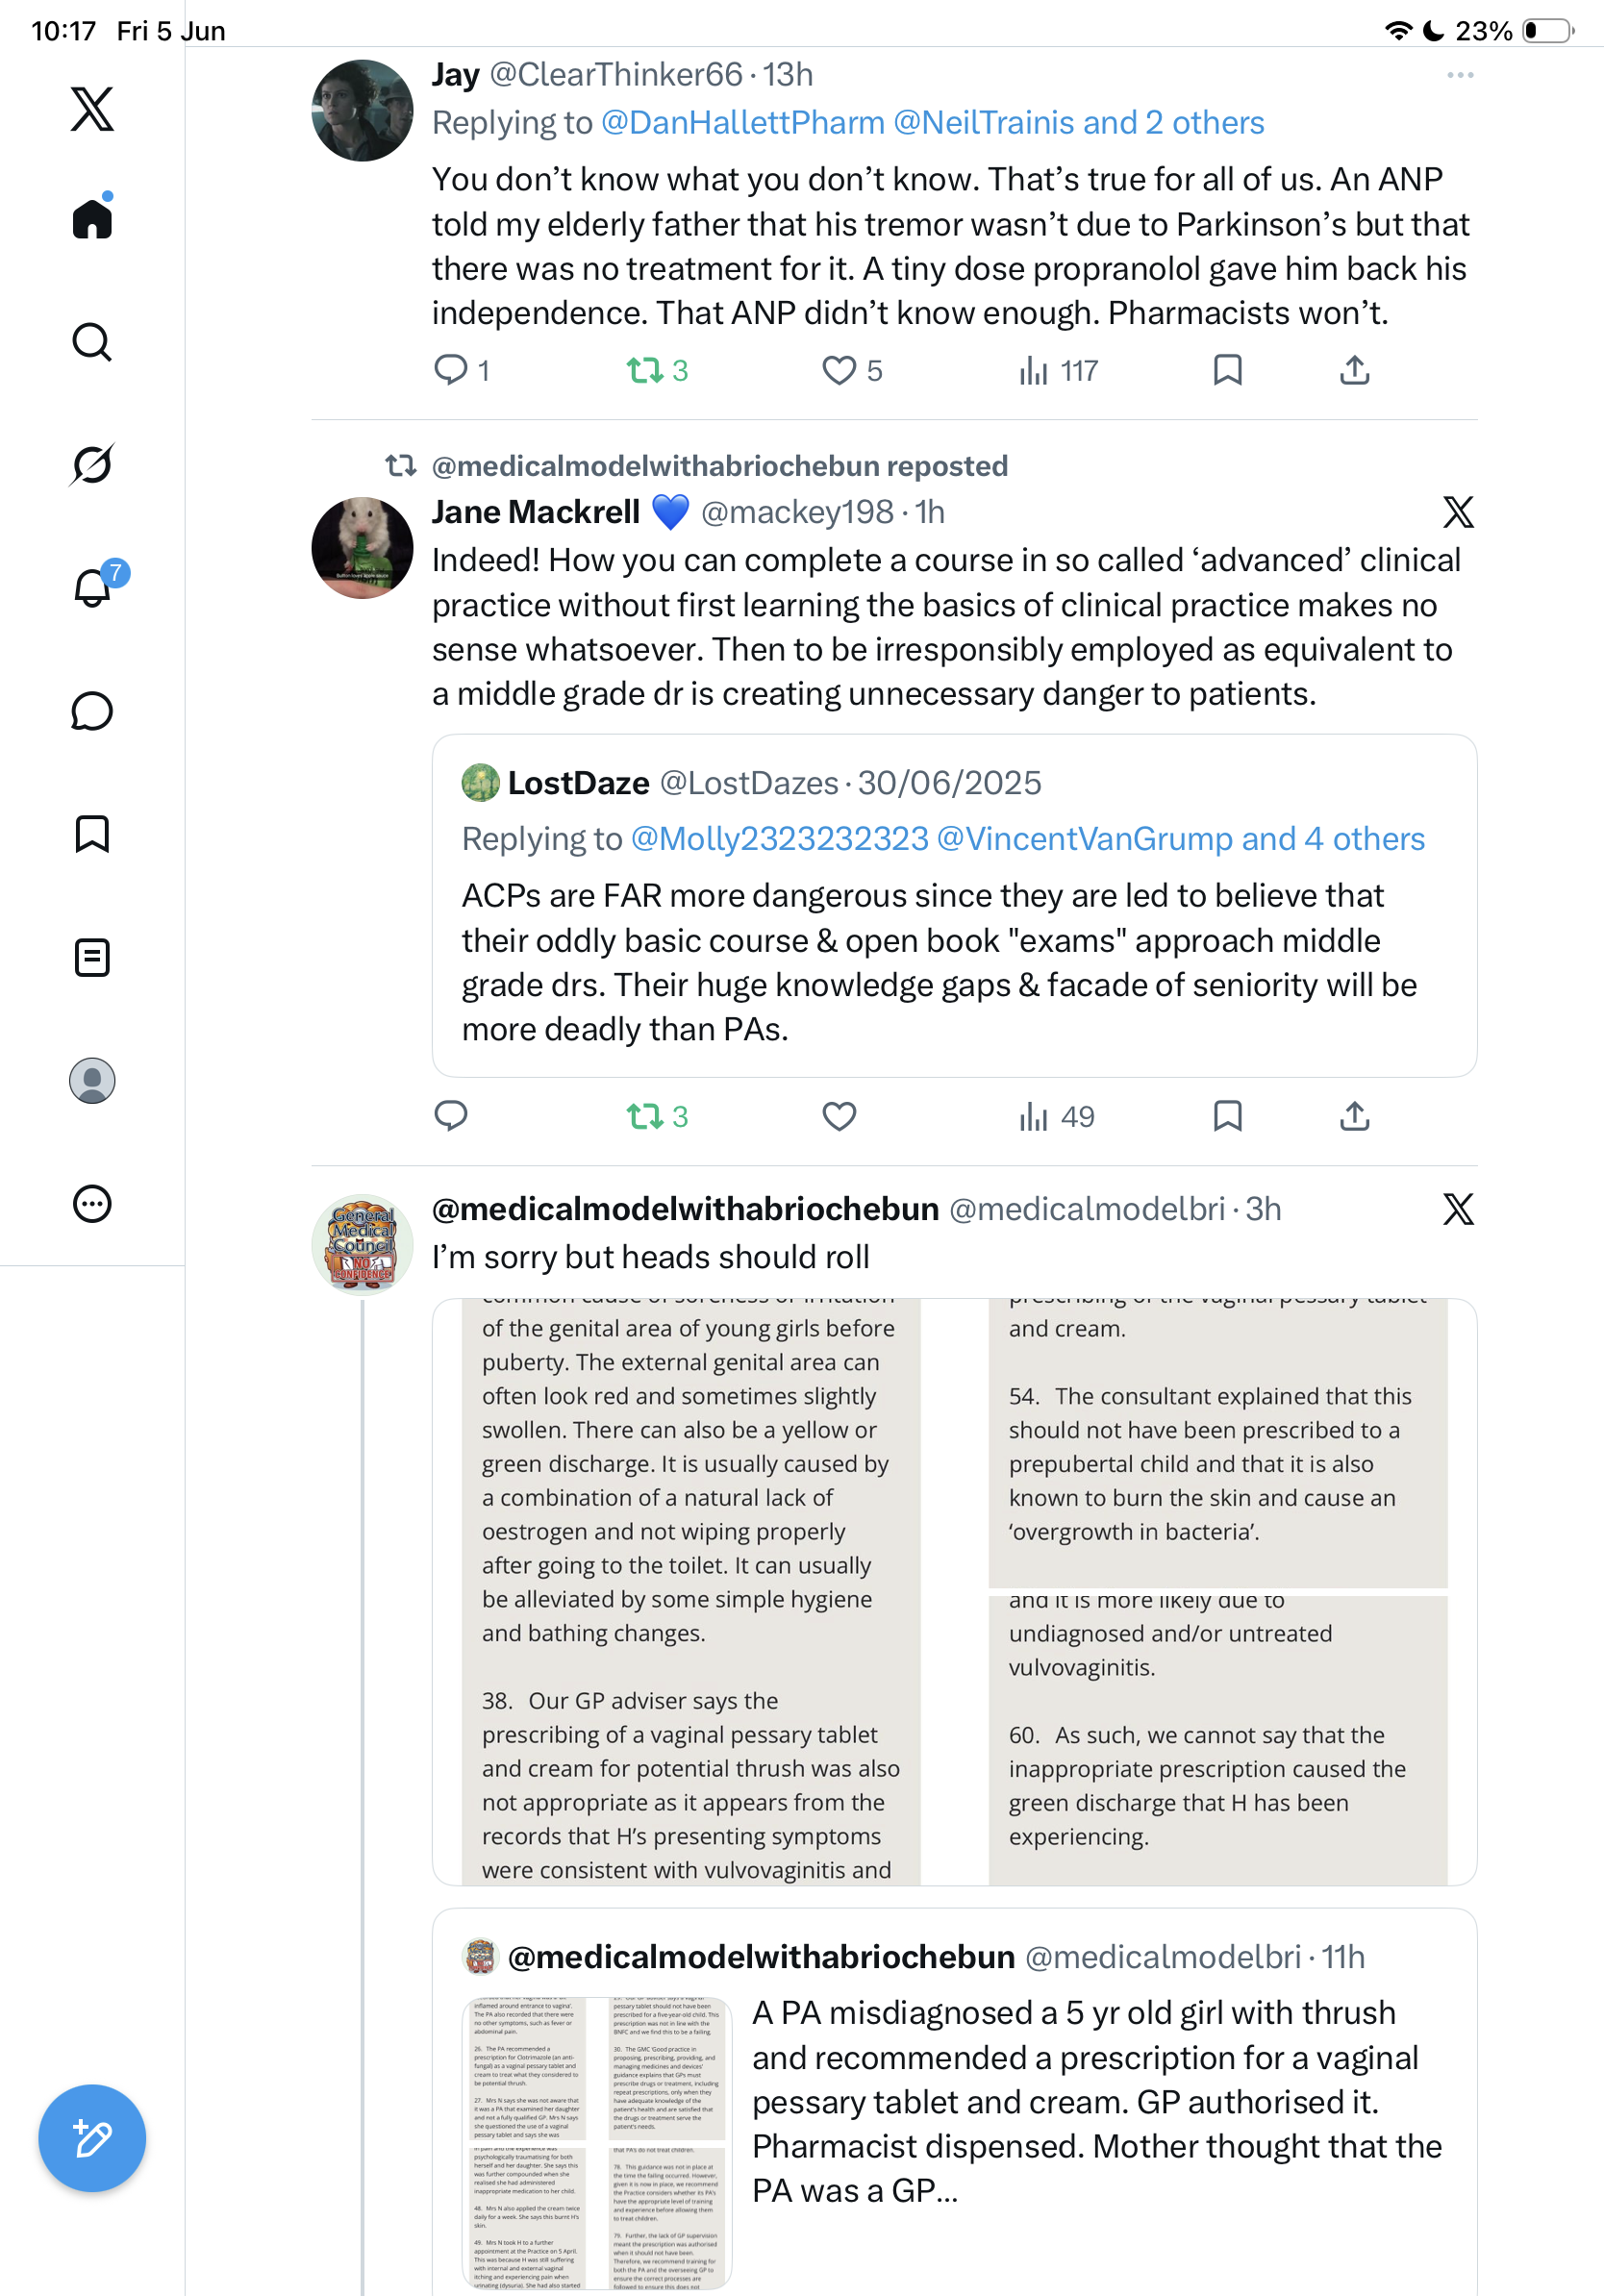View analytics for Jay's post with 117 views
Viewport: 1604px width, 2296px height.
pos(1058,371)
